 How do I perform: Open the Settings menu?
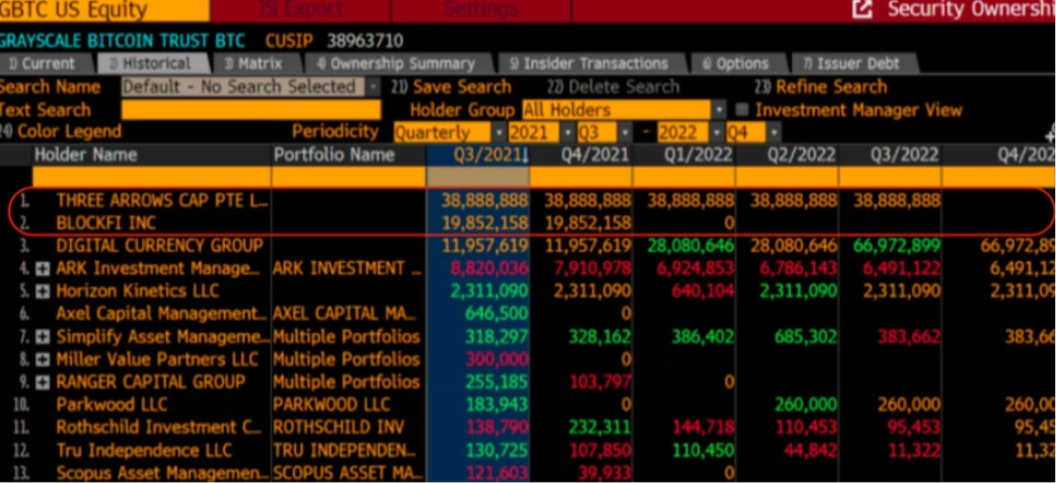481,10
